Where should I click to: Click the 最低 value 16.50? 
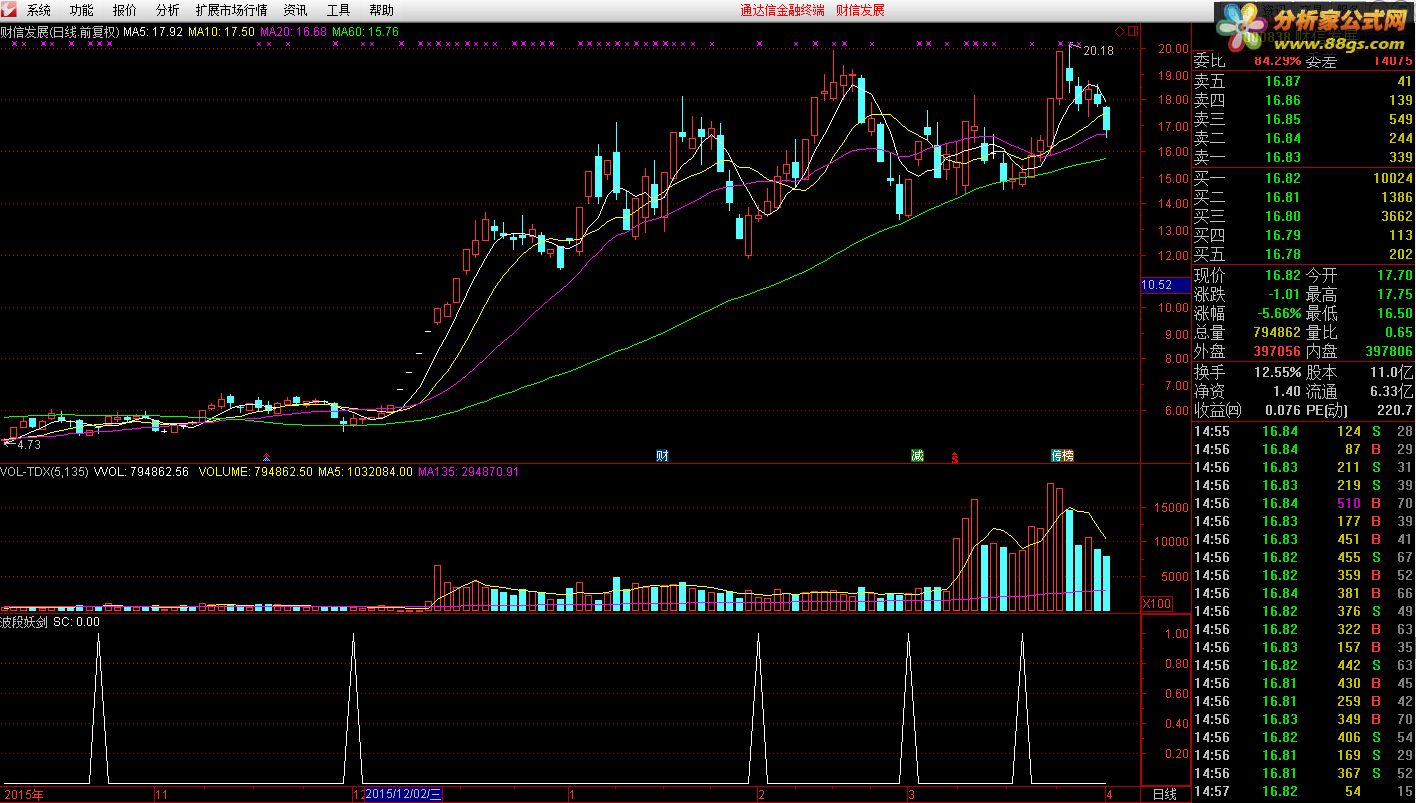click(1393, 313)
